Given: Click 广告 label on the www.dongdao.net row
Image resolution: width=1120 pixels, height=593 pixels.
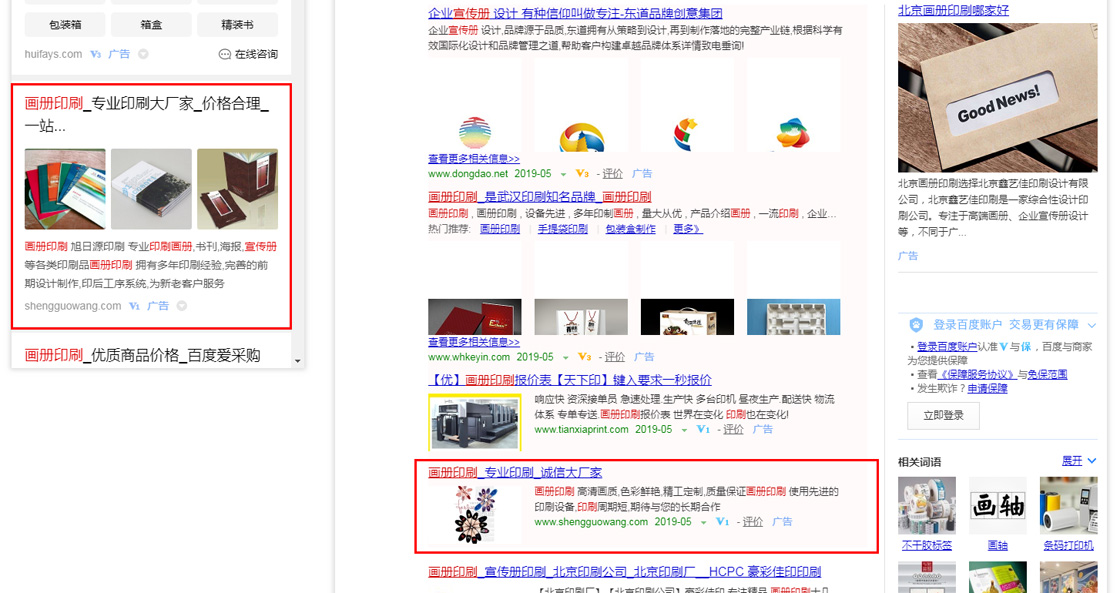Looking at the screenshot, I should tap(642, 174).
